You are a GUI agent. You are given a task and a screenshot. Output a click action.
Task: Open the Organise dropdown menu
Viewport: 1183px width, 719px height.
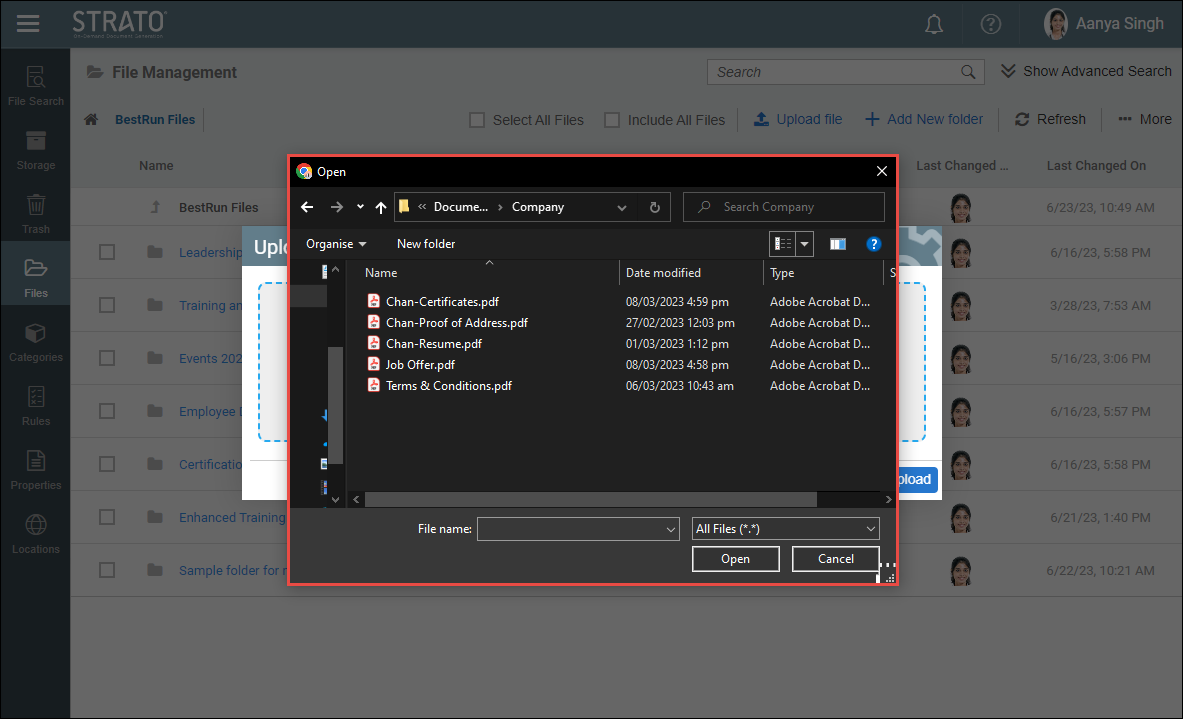pos(336,244)
